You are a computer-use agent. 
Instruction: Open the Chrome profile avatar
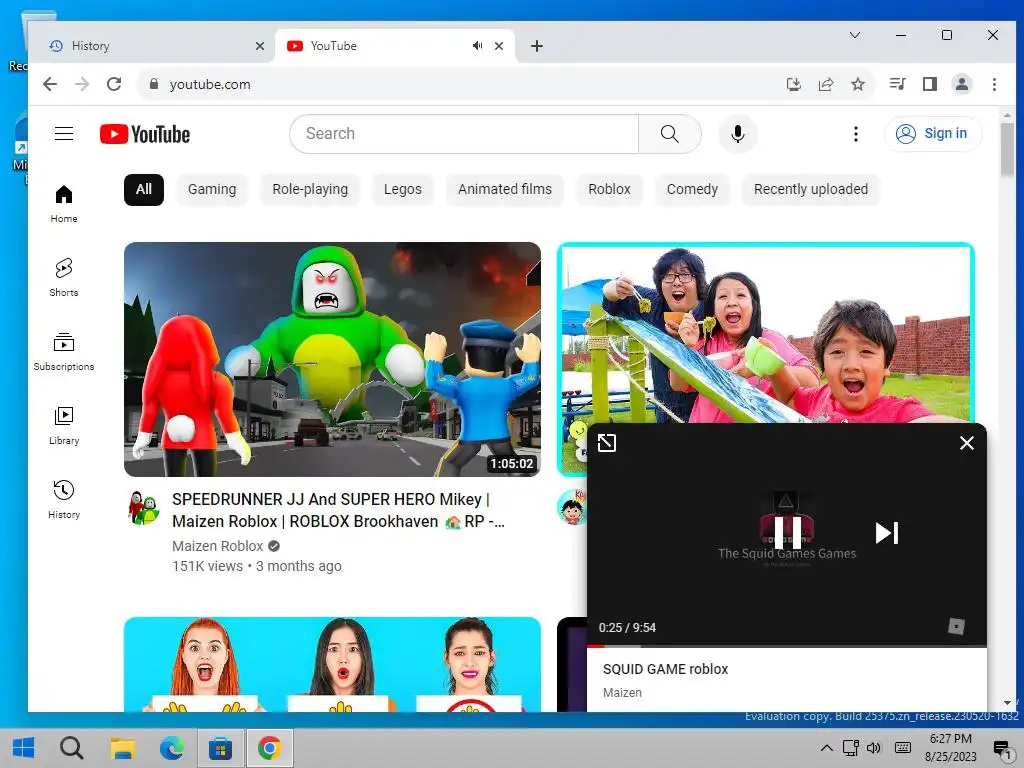(961, 84)
